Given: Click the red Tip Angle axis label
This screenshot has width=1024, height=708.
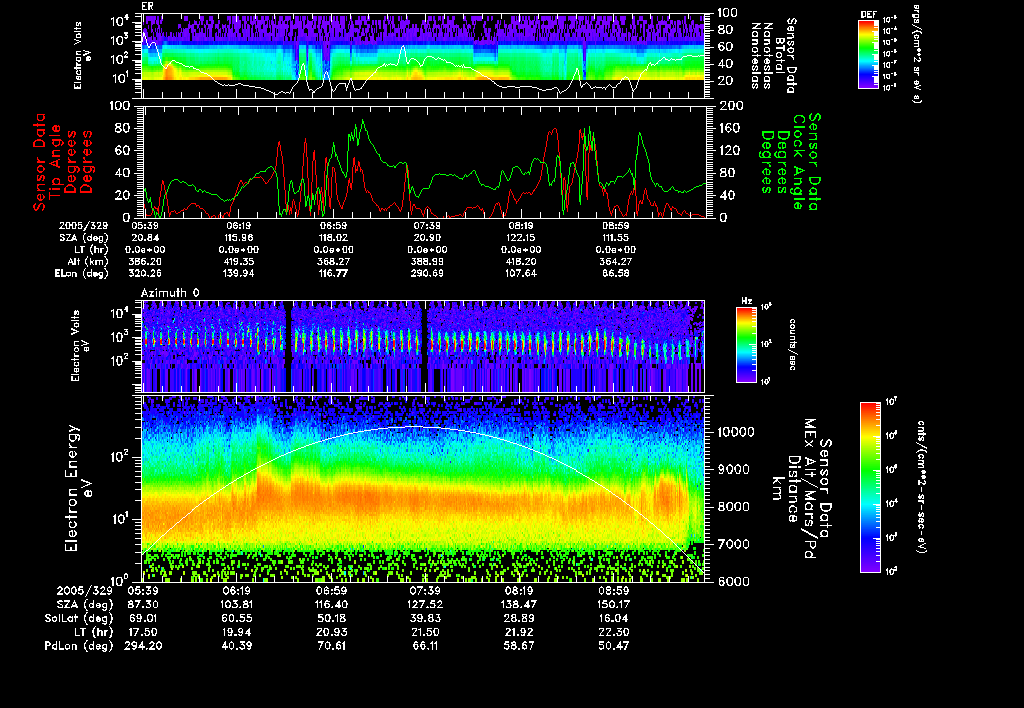Looking at the screenshot, I should pyautogui.click(x=63, y=162).
